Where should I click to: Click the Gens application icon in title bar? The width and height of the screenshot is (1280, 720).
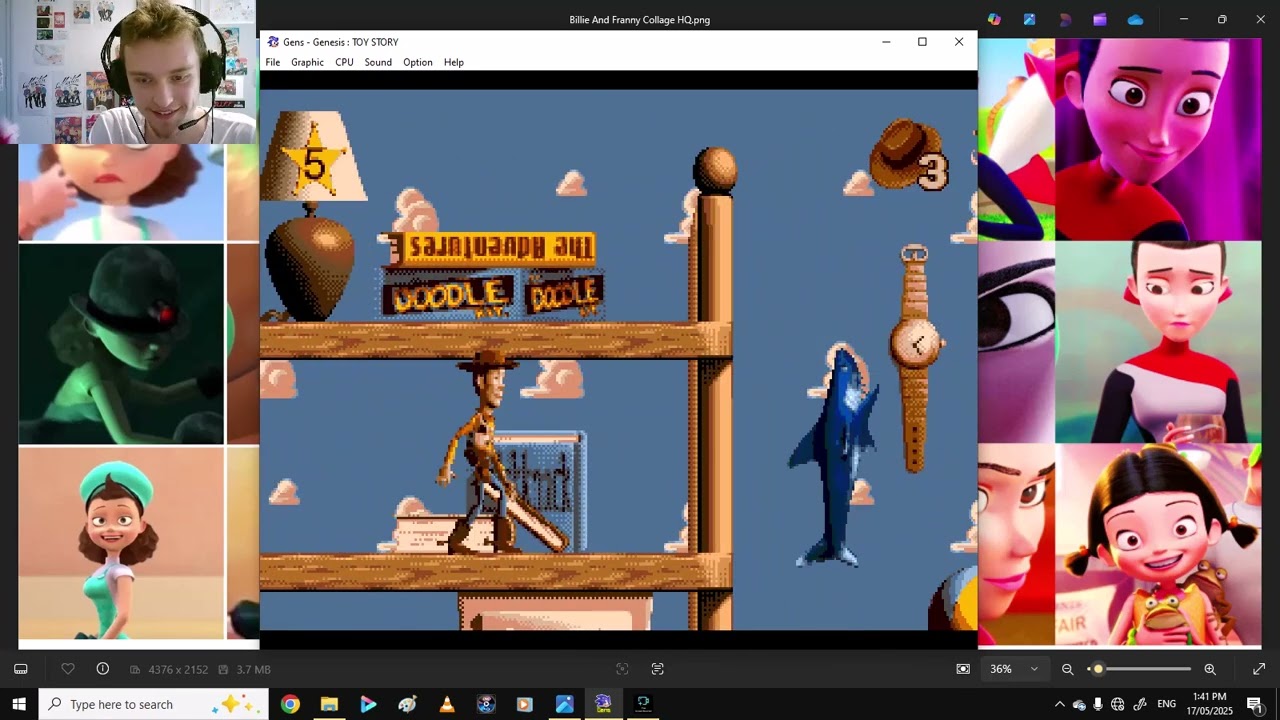pos(273,42)
